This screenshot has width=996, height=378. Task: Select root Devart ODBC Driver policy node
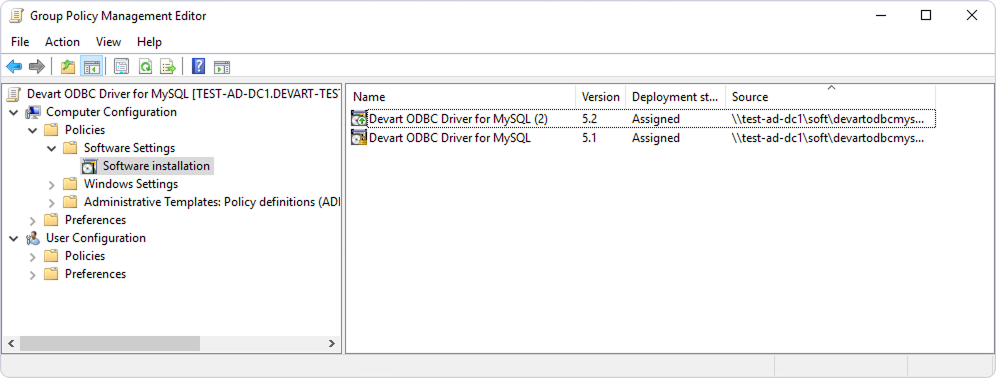click(x=183, y=94)
